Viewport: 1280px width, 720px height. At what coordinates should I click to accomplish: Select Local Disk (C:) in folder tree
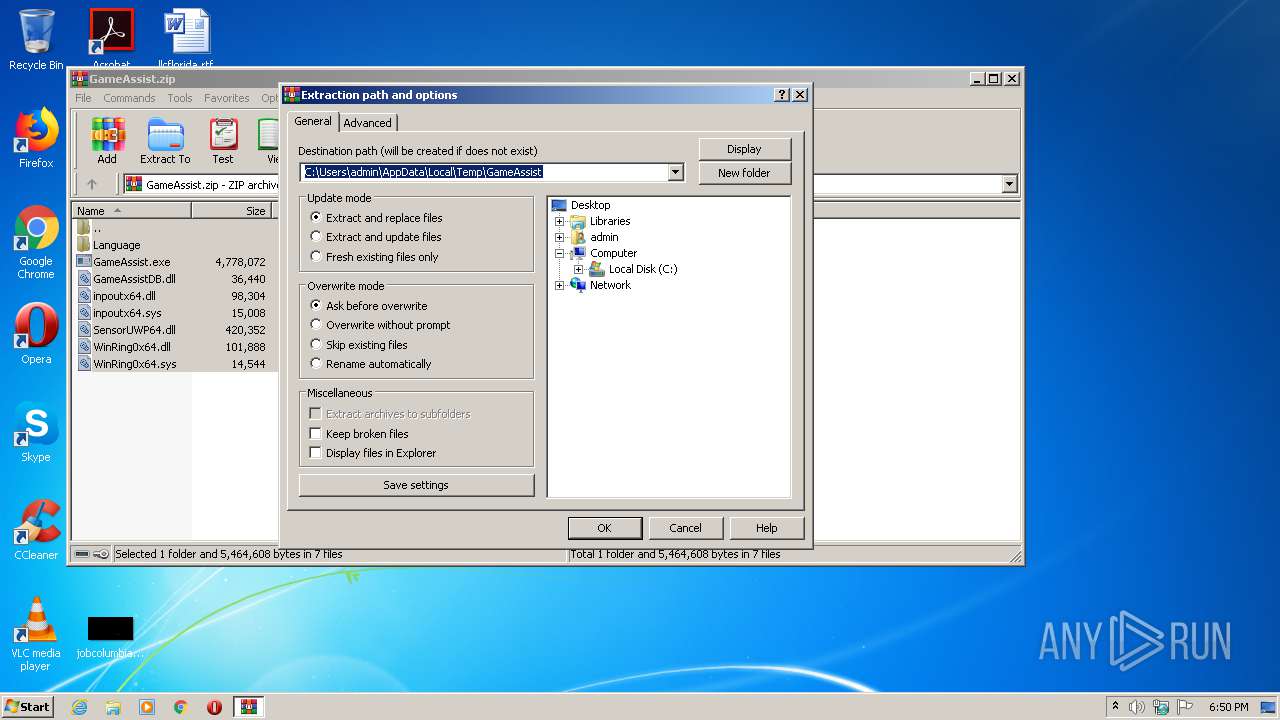[643, 269]
